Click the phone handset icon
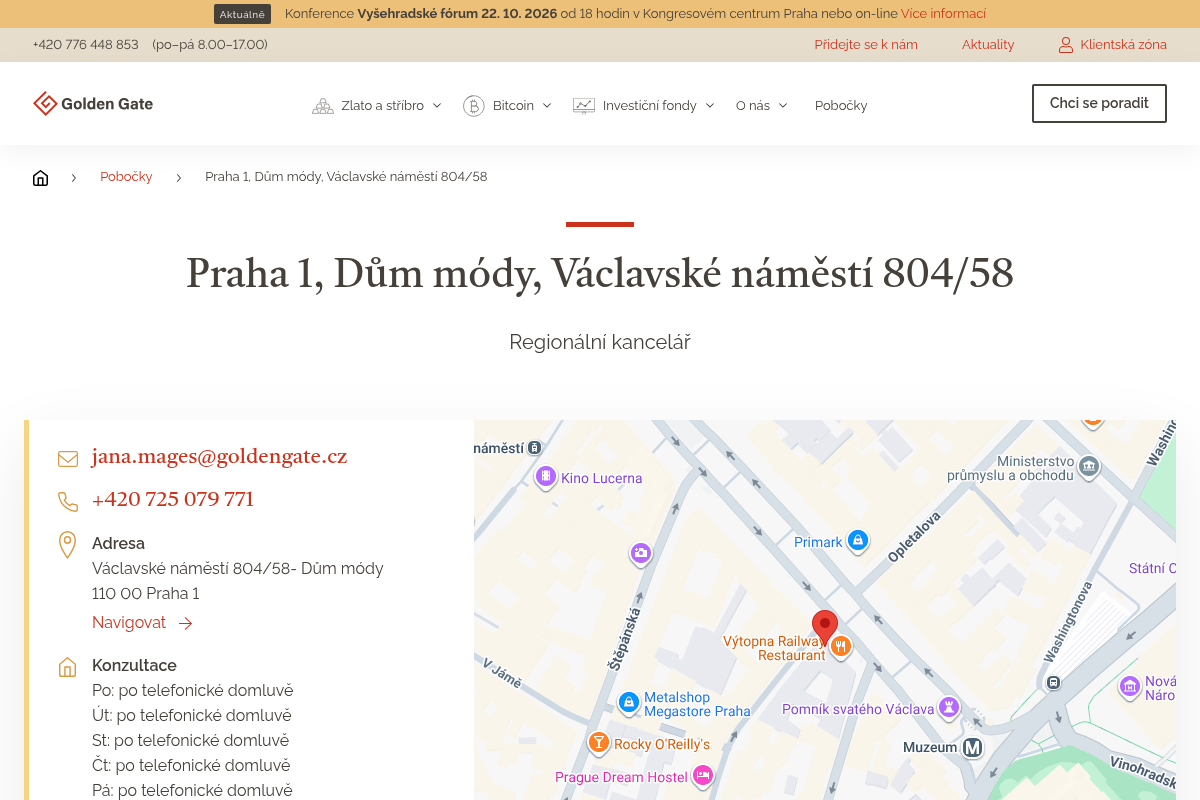 68,502
